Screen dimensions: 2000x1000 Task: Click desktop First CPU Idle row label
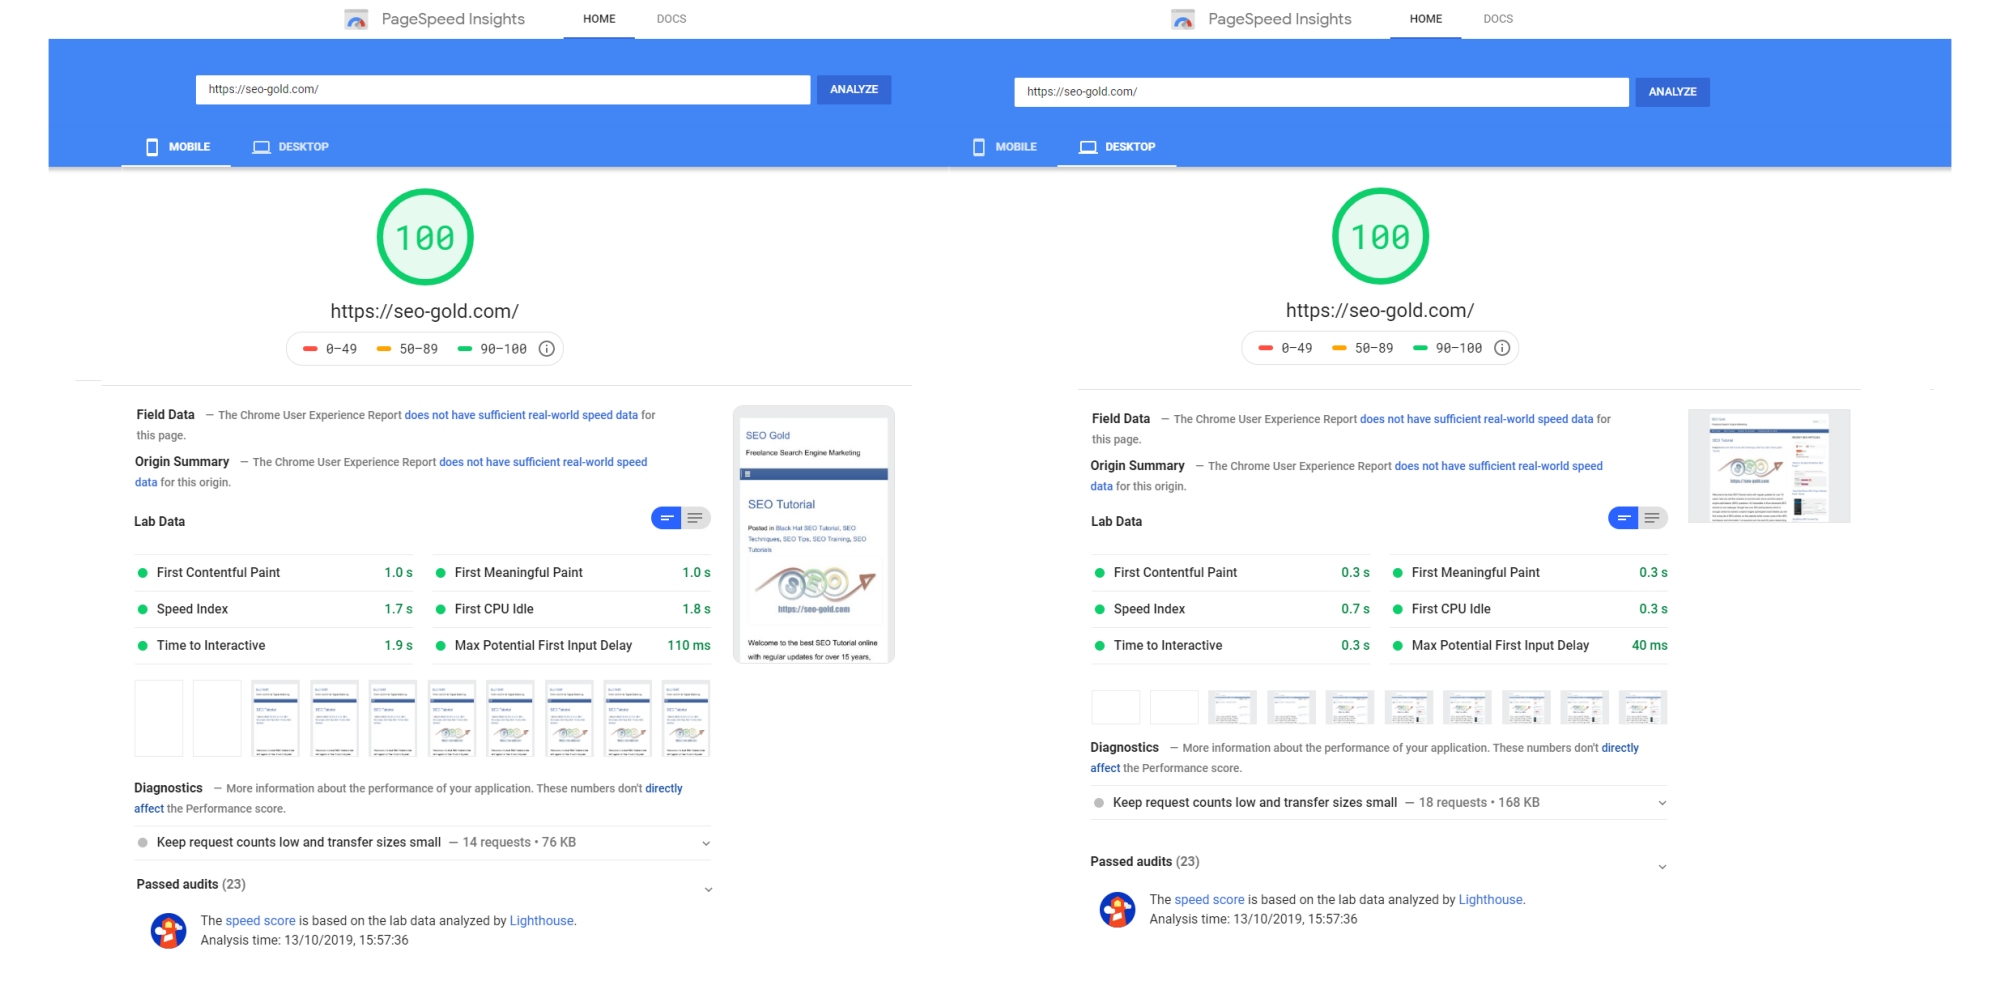point(1451,609)
